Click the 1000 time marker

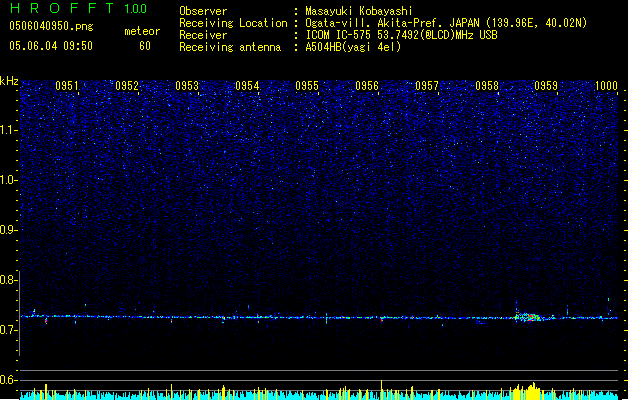coord(606,86)
